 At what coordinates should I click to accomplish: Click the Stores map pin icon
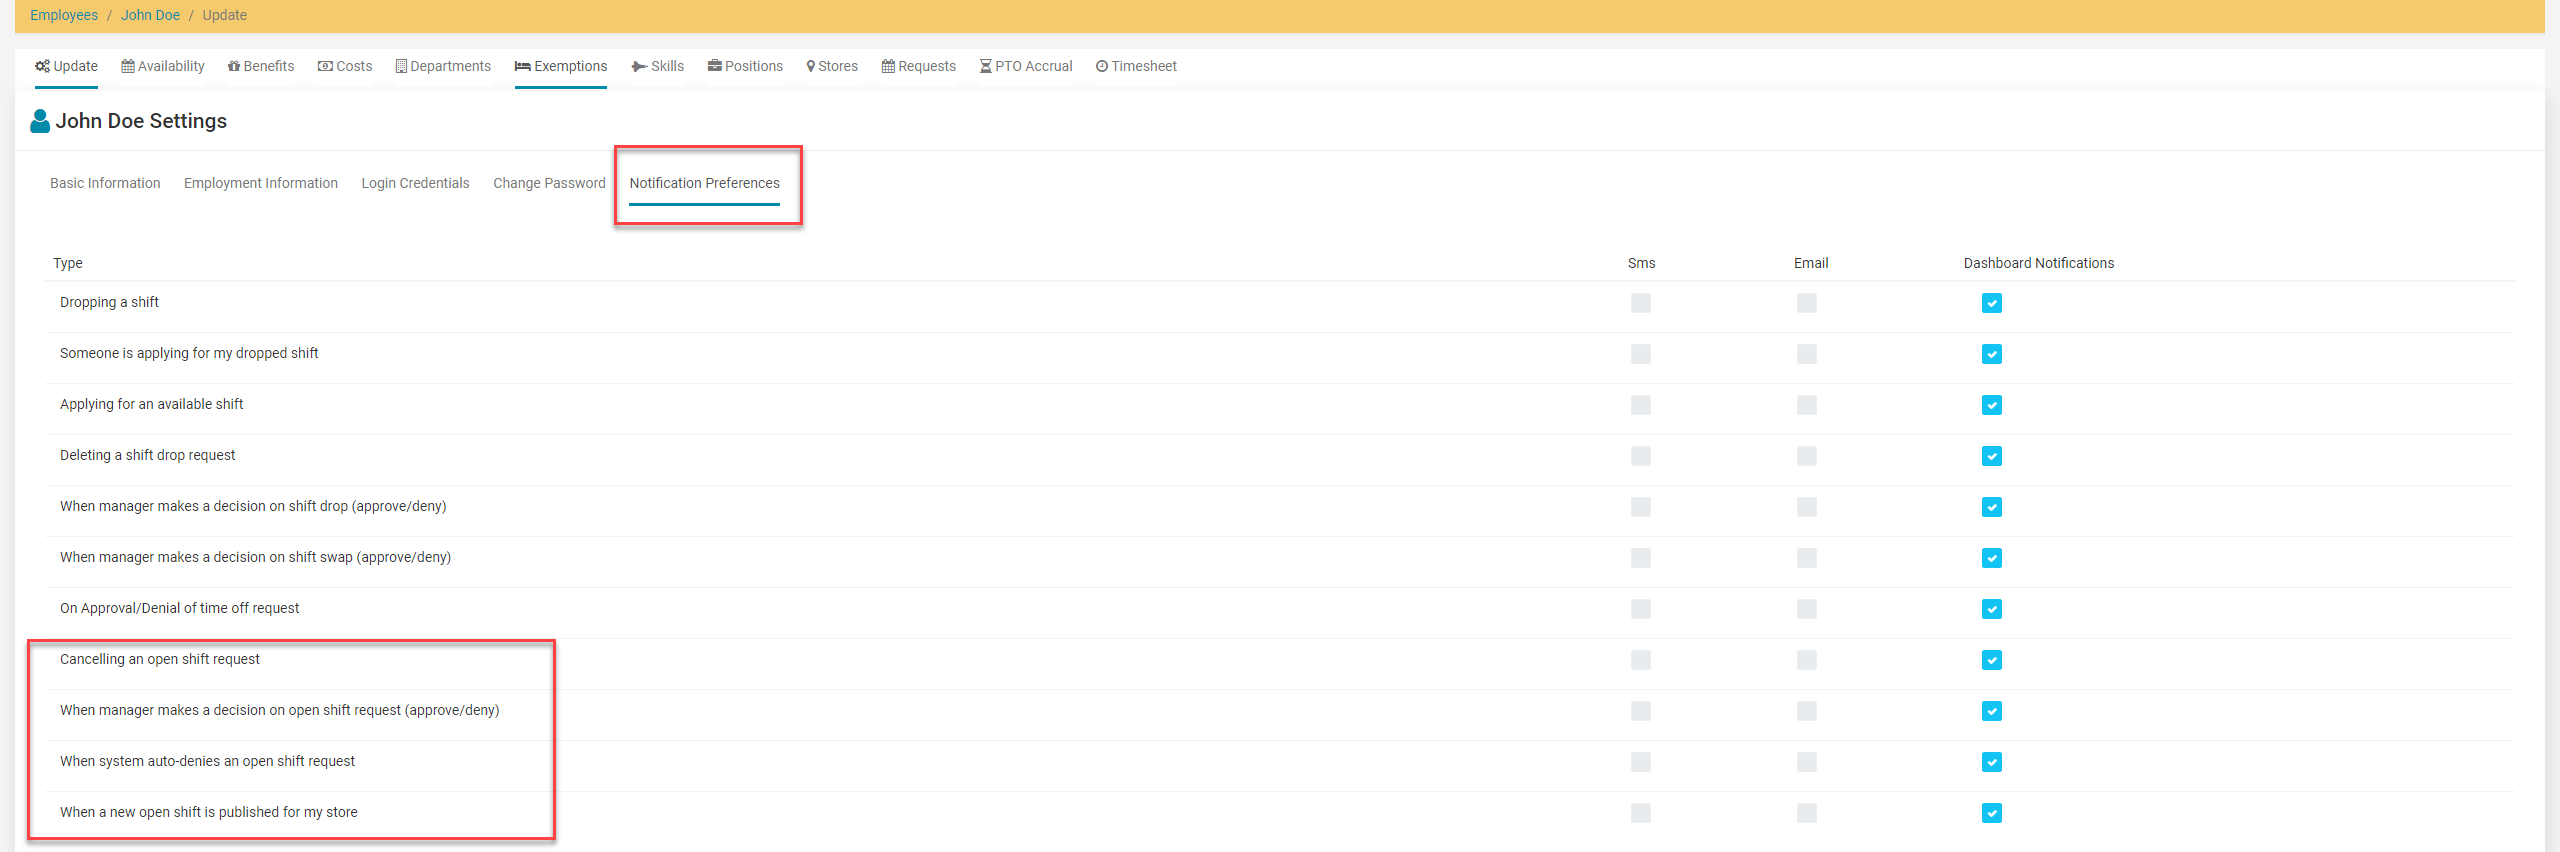point(811,66)
